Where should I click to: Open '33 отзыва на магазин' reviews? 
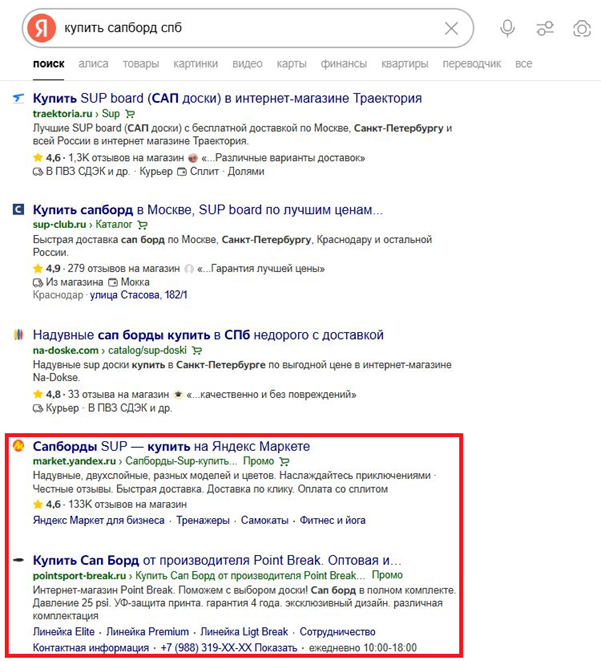(x=118, y=395)
